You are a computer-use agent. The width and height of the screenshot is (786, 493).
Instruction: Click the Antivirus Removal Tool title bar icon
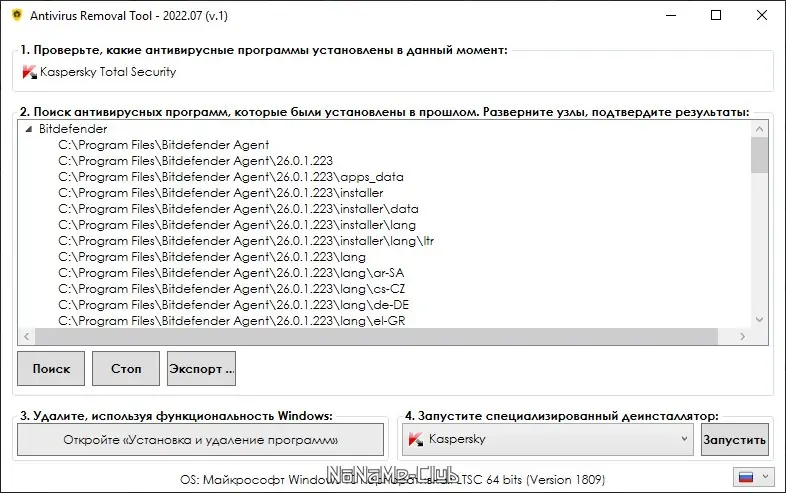point(16,15)
